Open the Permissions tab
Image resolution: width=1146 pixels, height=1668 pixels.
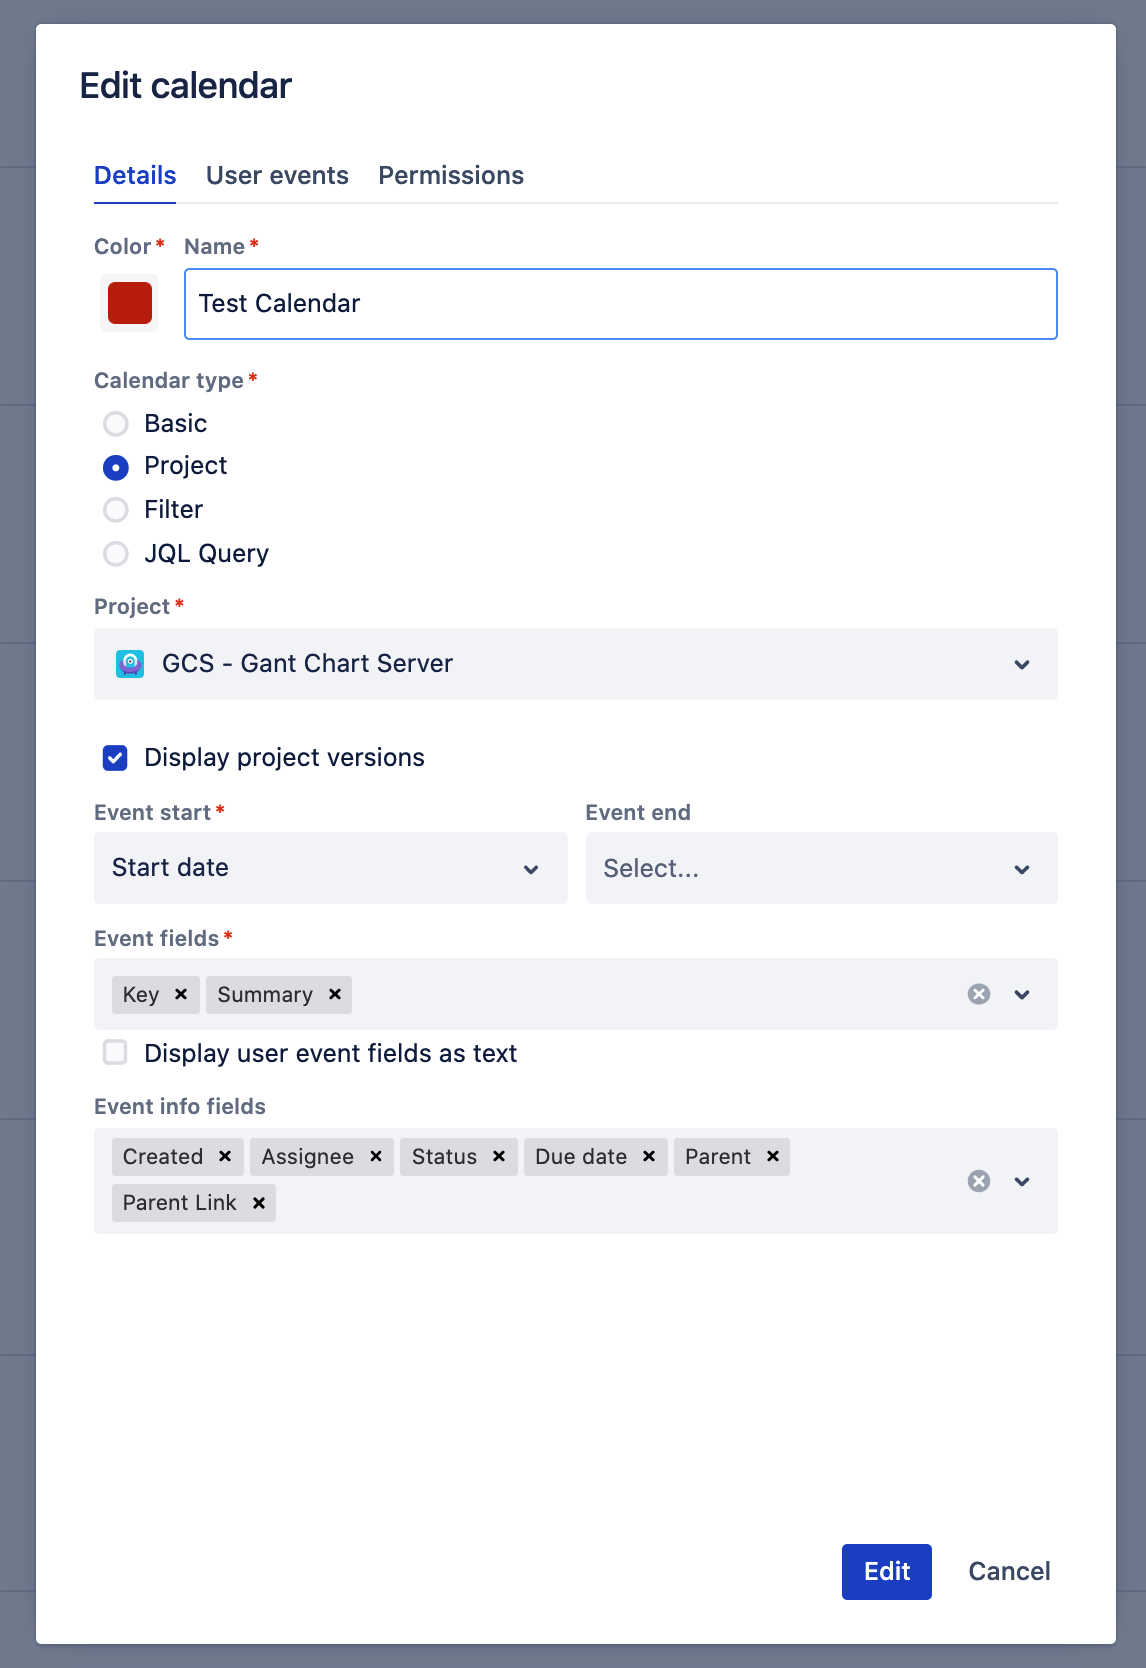point(450,176)
